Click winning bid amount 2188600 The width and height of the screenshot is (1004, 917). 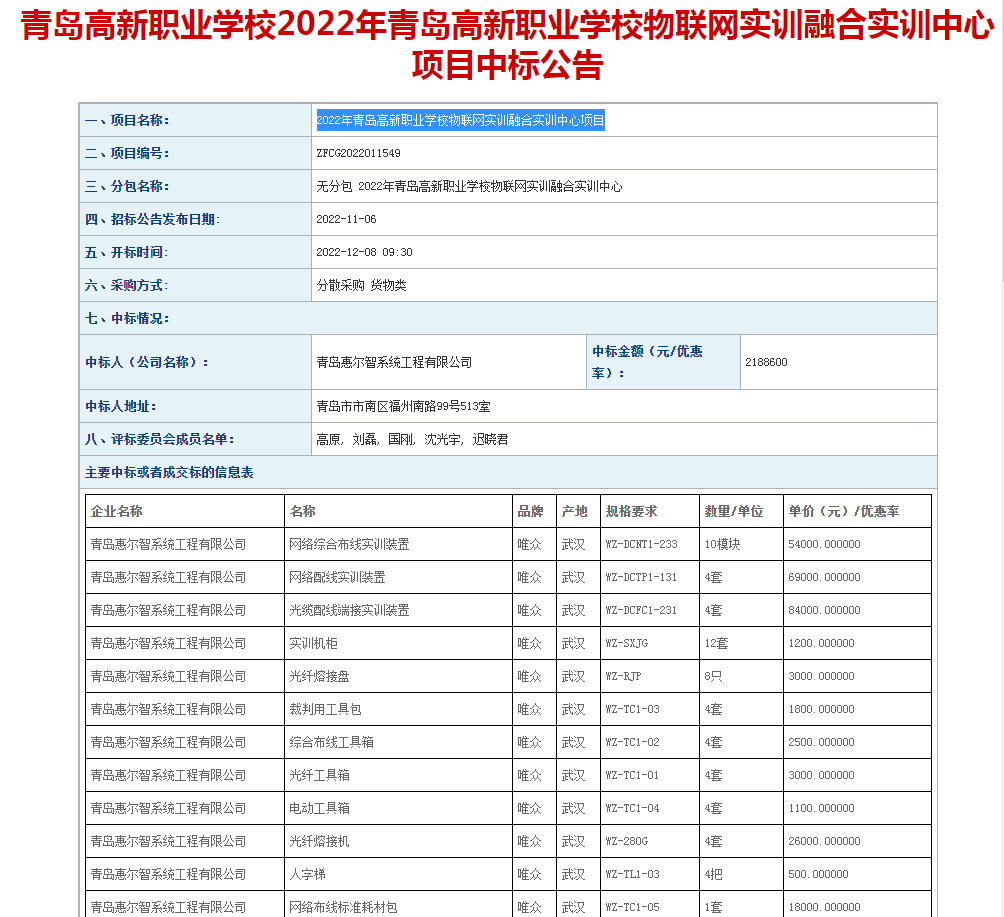pyautogui.click(x=766, y=362)
